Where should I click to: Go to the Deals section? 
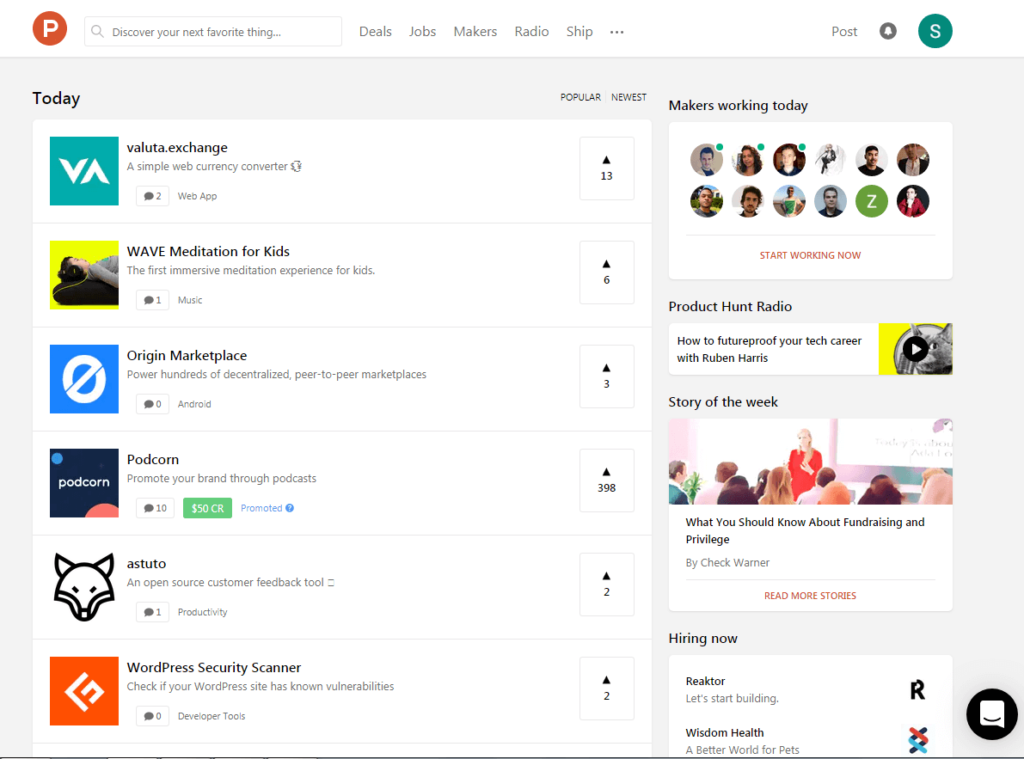[375, 31]
